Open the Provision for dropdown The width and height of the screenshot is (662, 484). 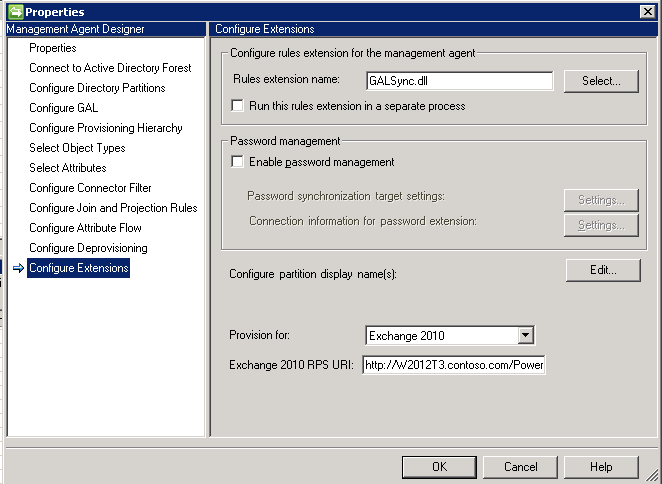526,335
